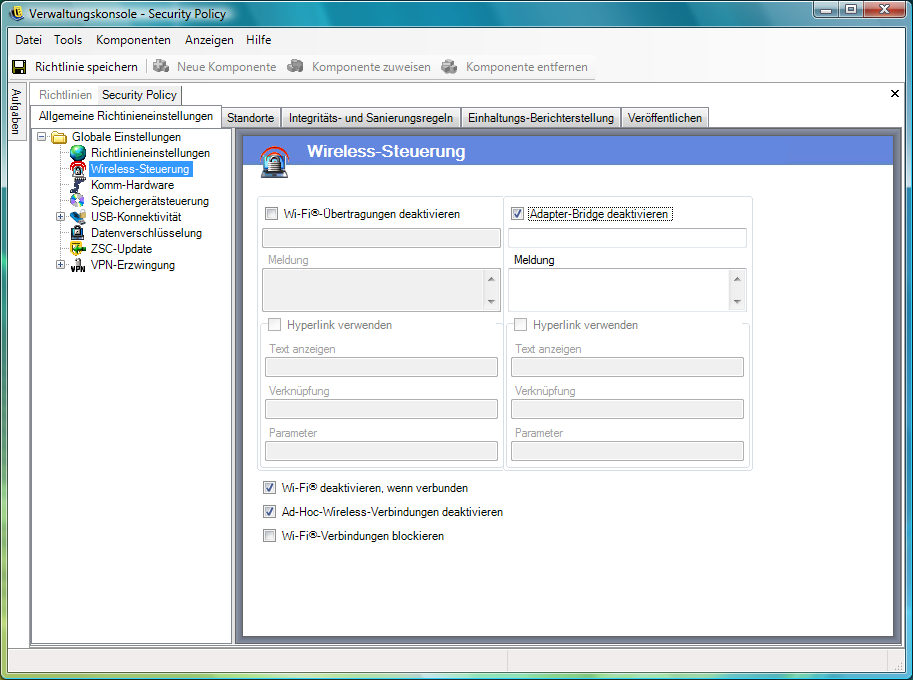Viewport: 913px width, 680px height.
Task: Click the ZSC-Update icon
Action: click(78, 249)
